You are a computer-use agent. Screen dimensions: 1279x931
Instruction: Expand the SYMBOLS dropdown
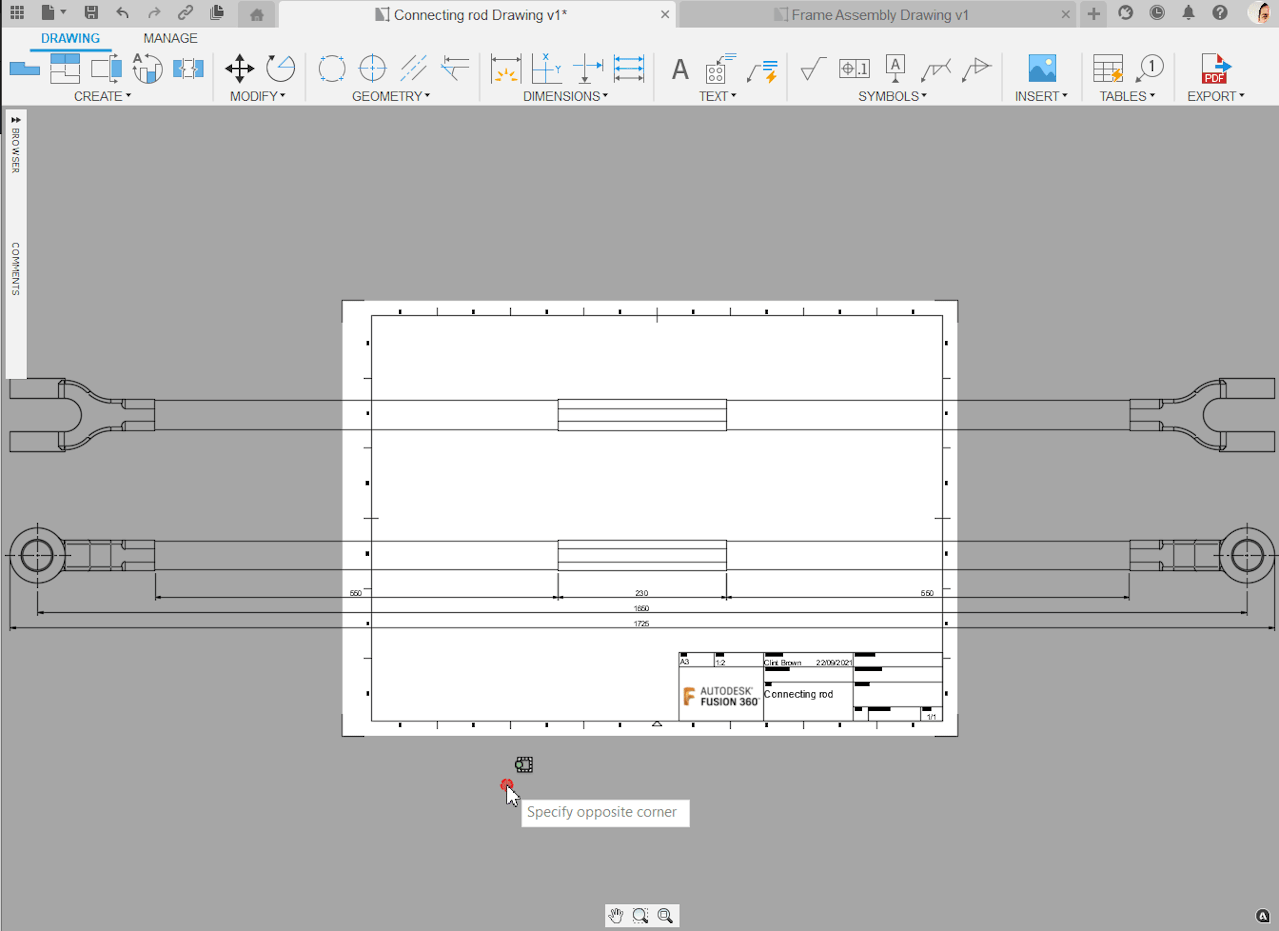tap(893, 96)
